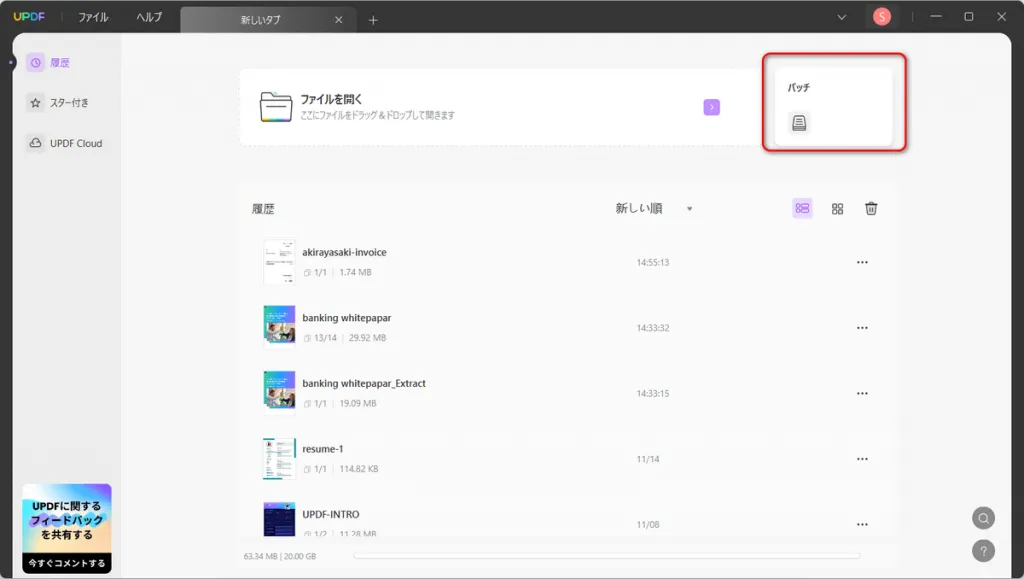1024x579 pixels.
Task: Open the ファイル menu
Action: [93, 17]
